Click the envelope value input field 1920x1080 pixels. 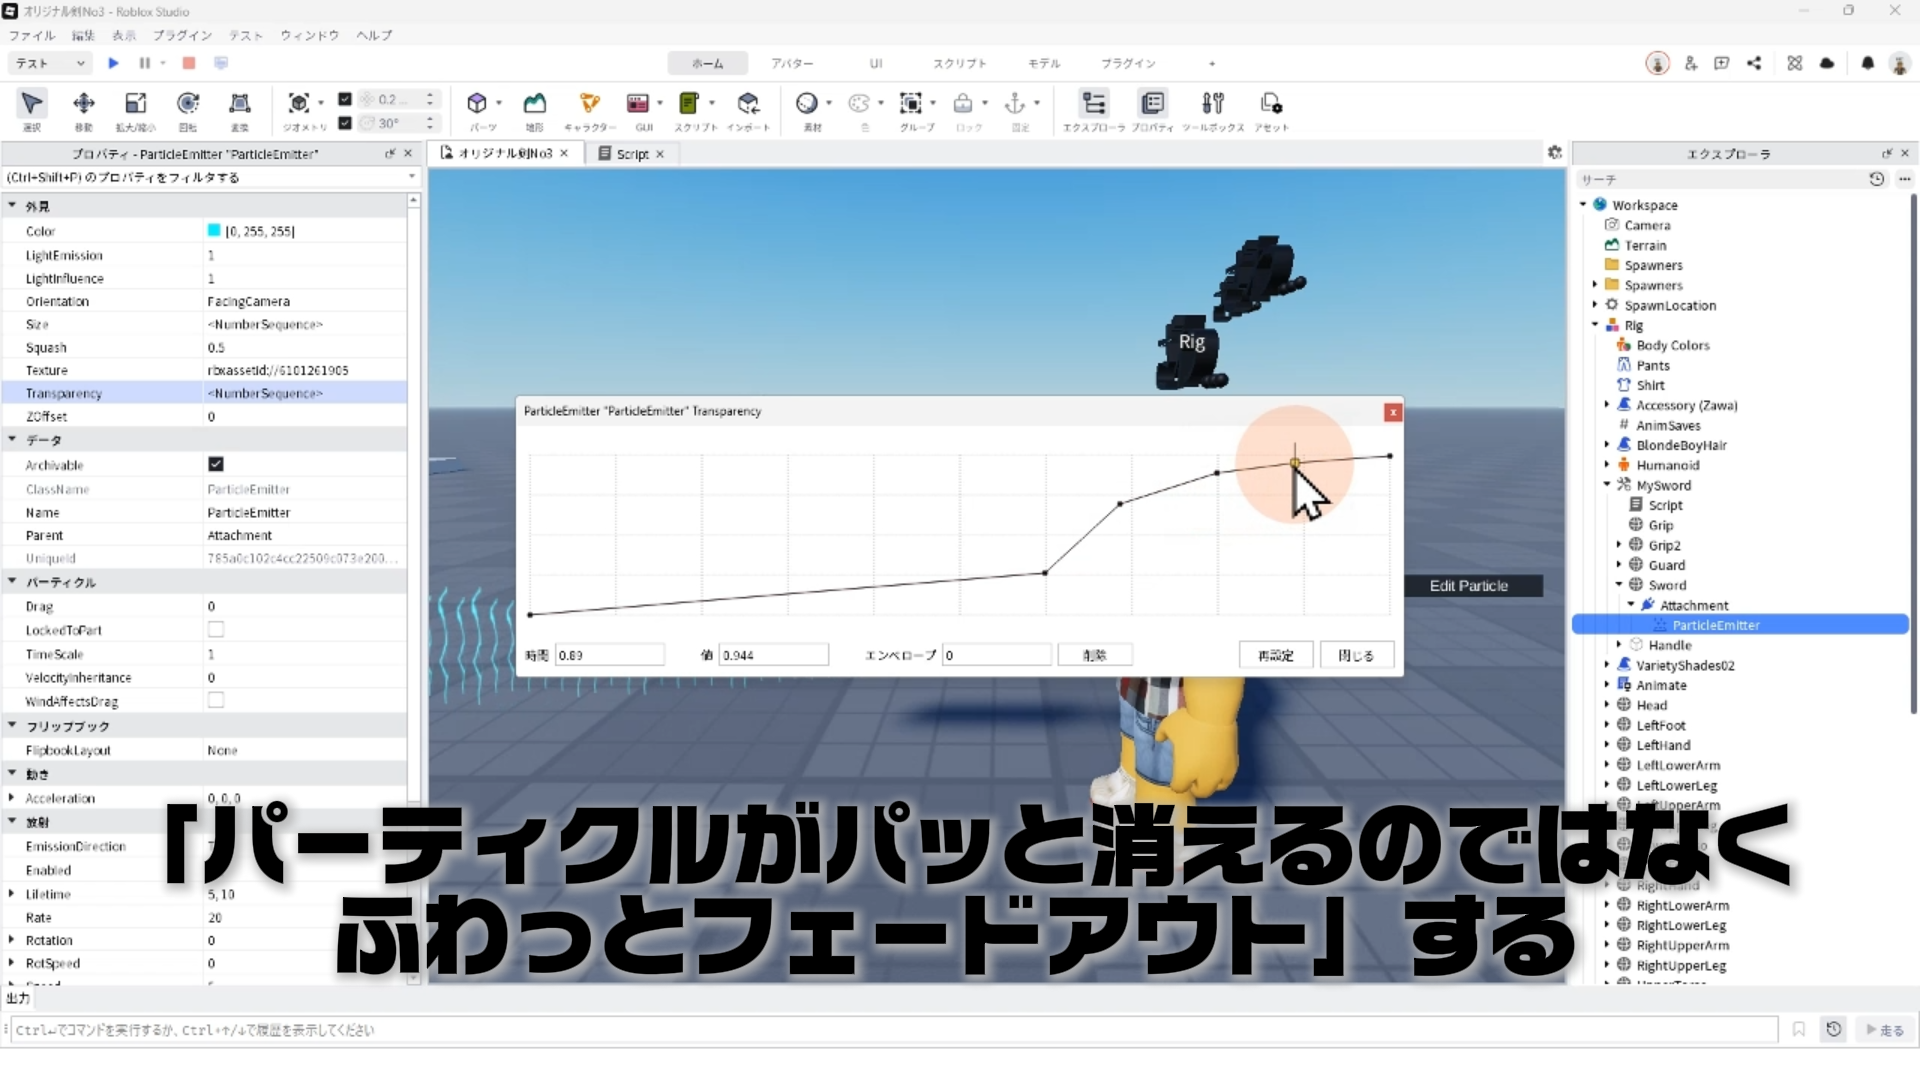[x=996, y=655]
